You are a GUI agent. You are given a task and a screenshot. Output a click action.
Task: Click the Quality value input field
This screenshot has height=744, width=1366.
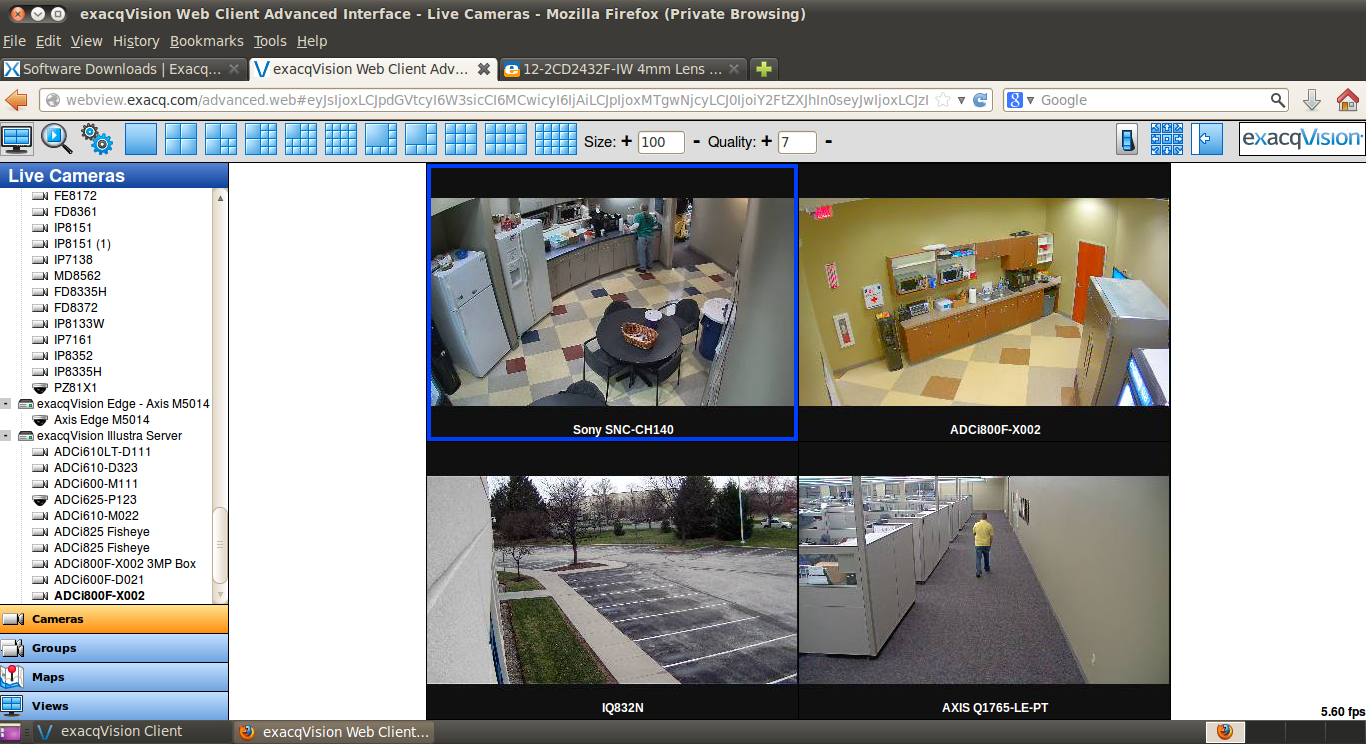(796, 142)
